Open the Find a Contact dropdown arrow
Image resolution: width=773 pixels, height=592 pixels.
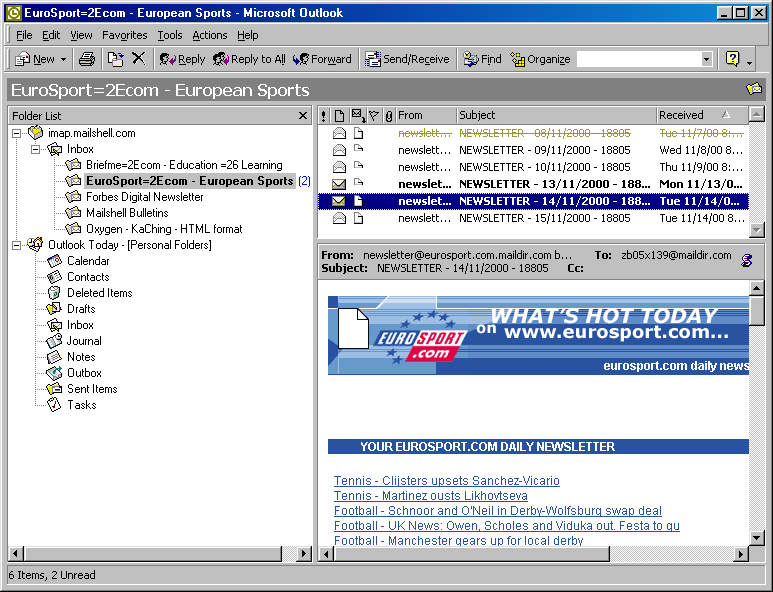click(x=706, y=60)
